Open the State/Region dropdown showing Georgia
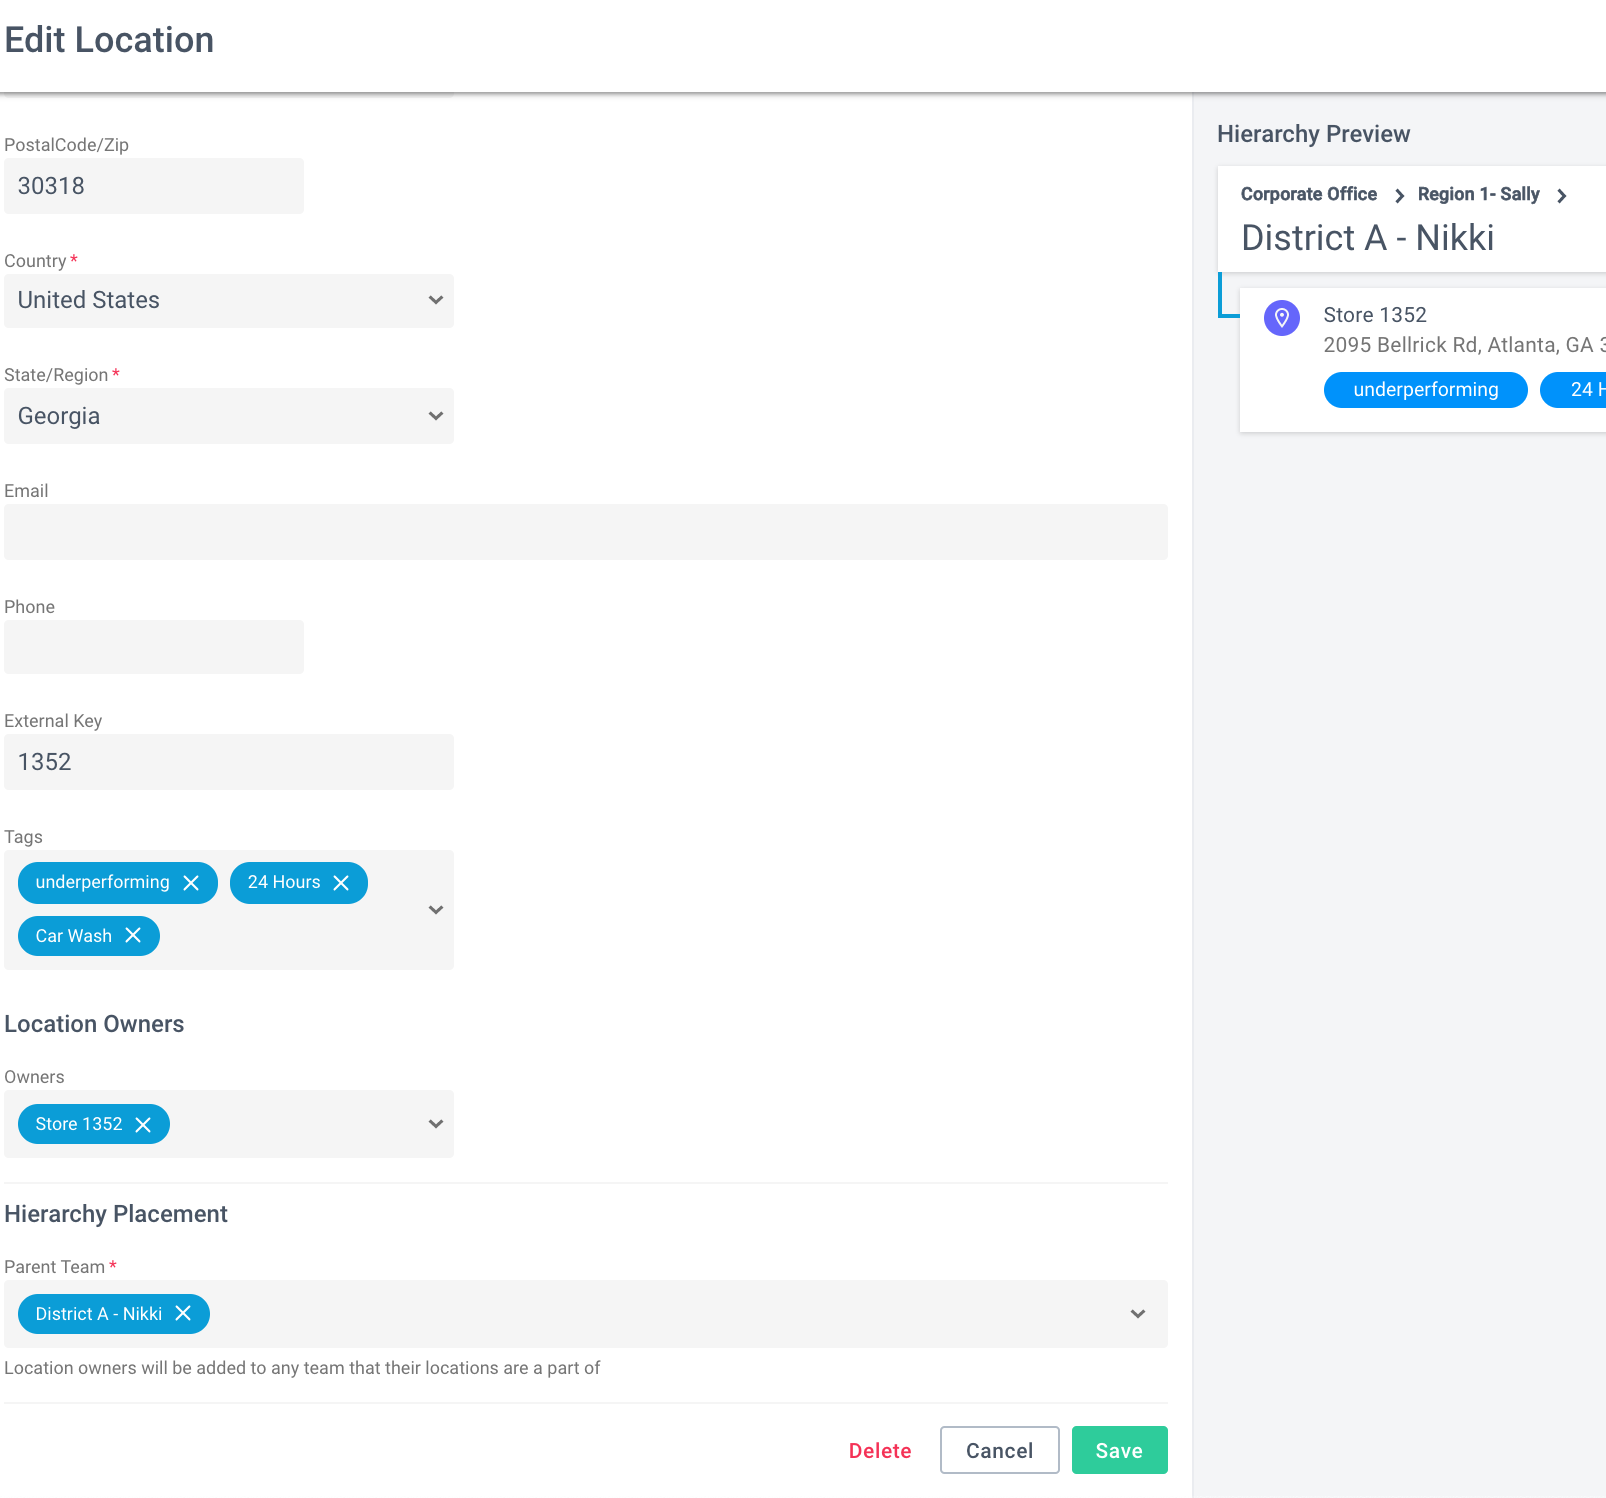The image size is (1606, 1498). pyautogui.click(x=229, y=416)
